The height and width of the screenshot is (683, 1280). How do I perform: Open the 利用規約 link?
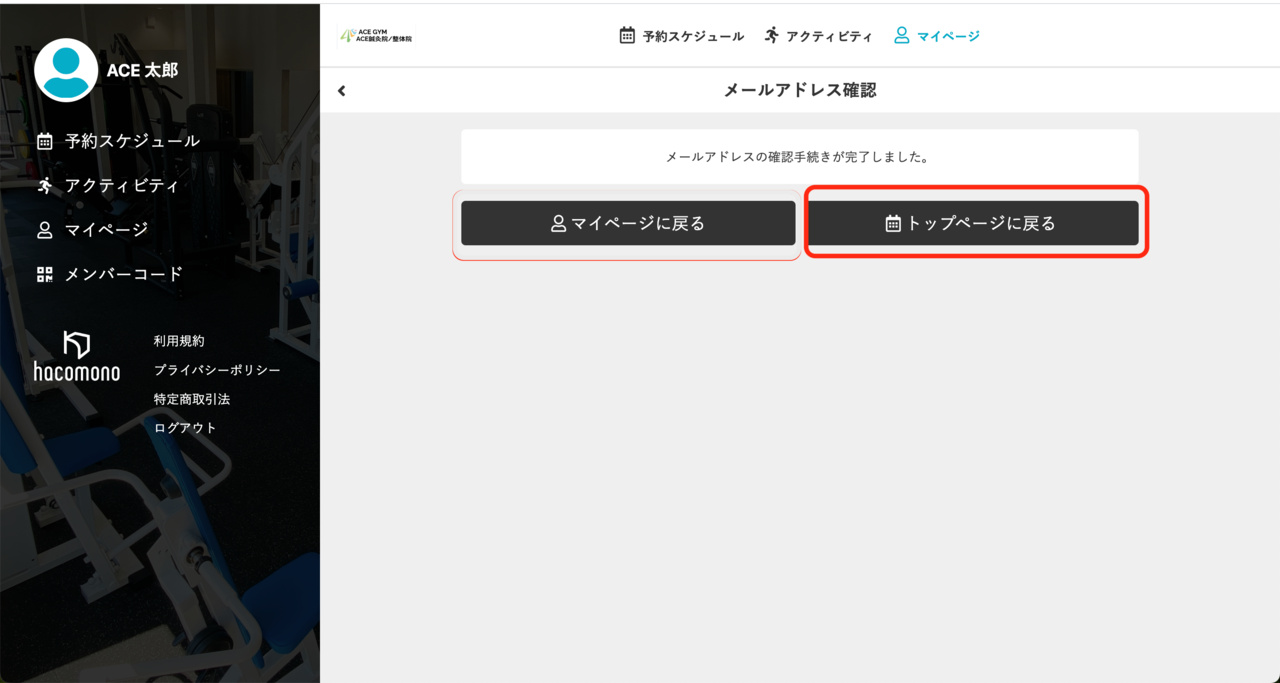[179, 341]
